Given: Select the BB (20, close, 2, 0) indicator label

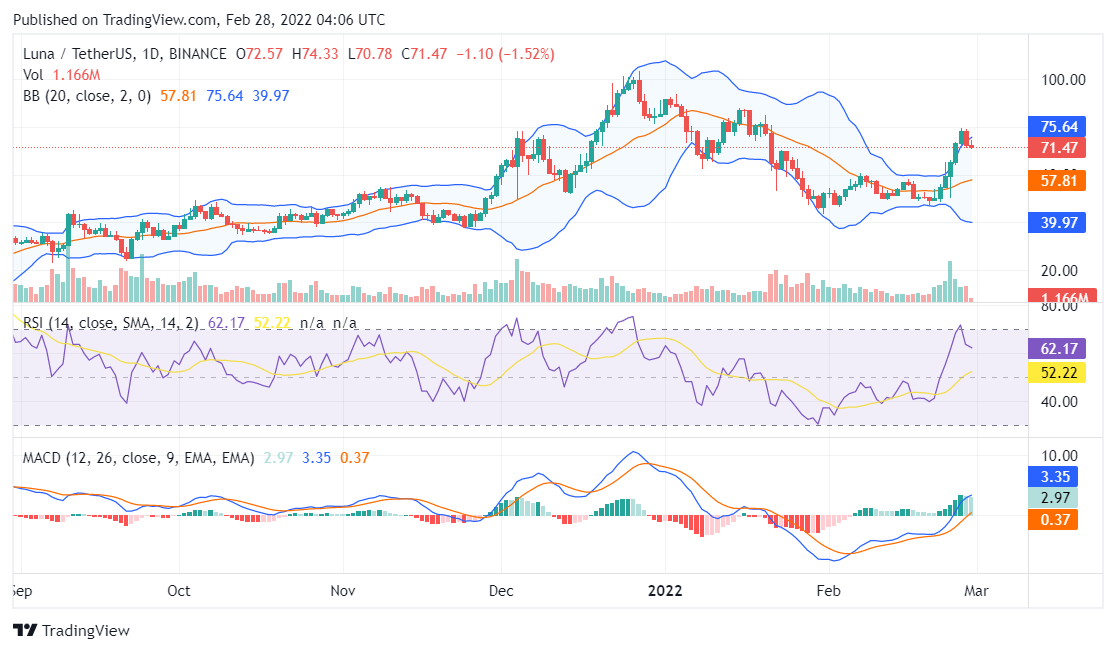Looking at the screenshot, I should 84,96.
